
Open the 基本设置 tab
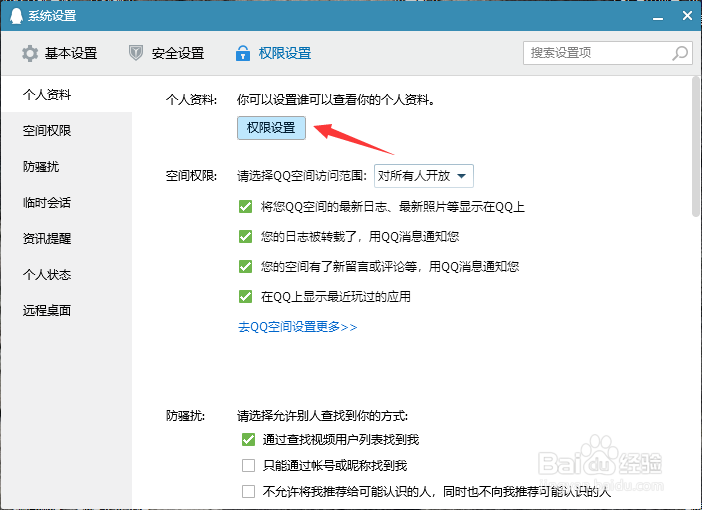[60, 53]
